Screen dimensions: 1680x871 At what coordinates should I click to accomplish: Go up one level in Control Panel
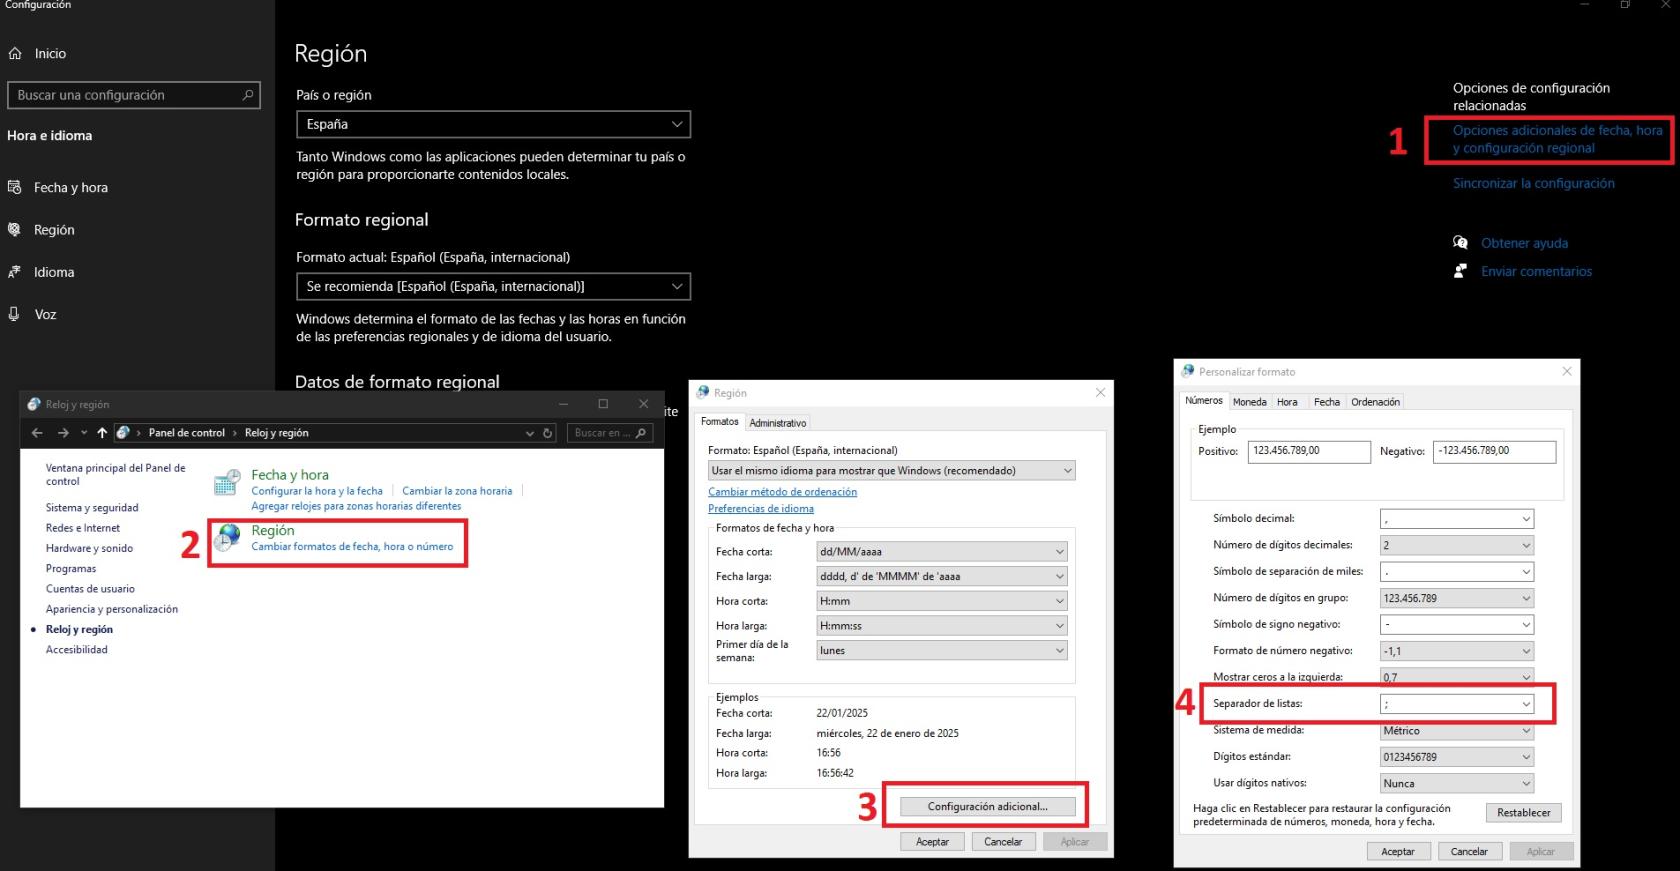102,433
